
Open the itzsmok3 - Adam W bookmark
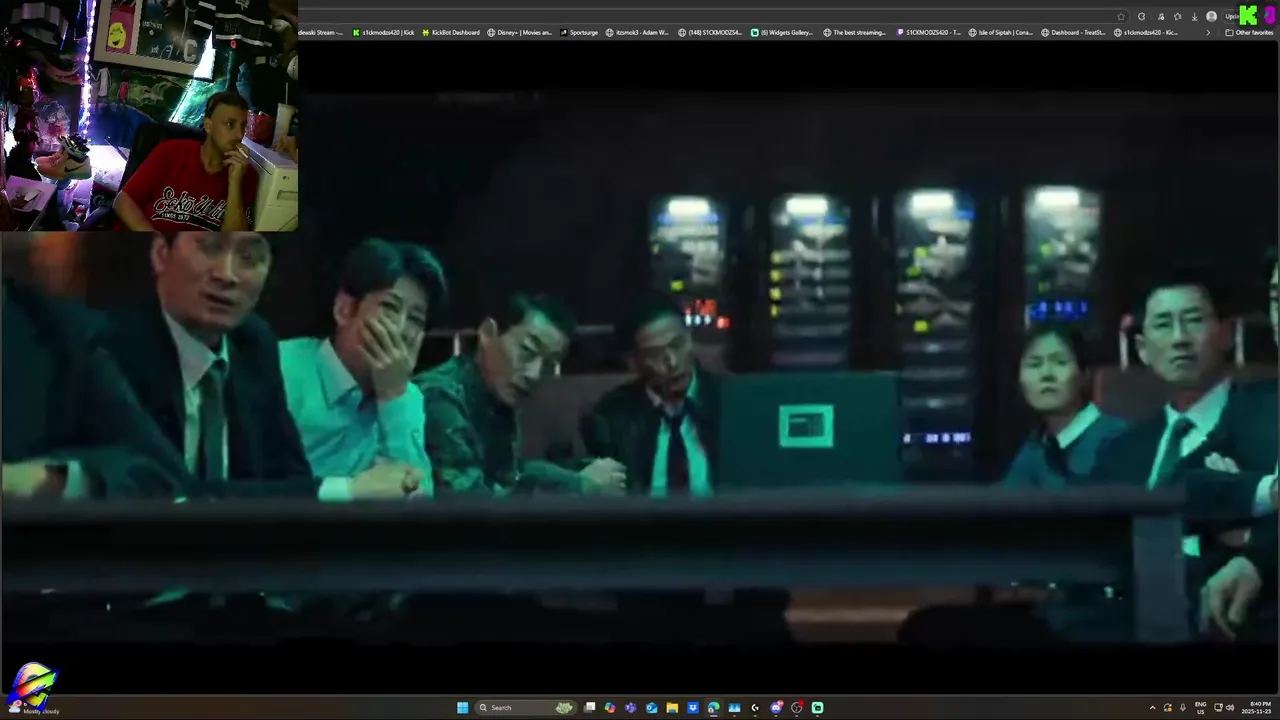637,33
